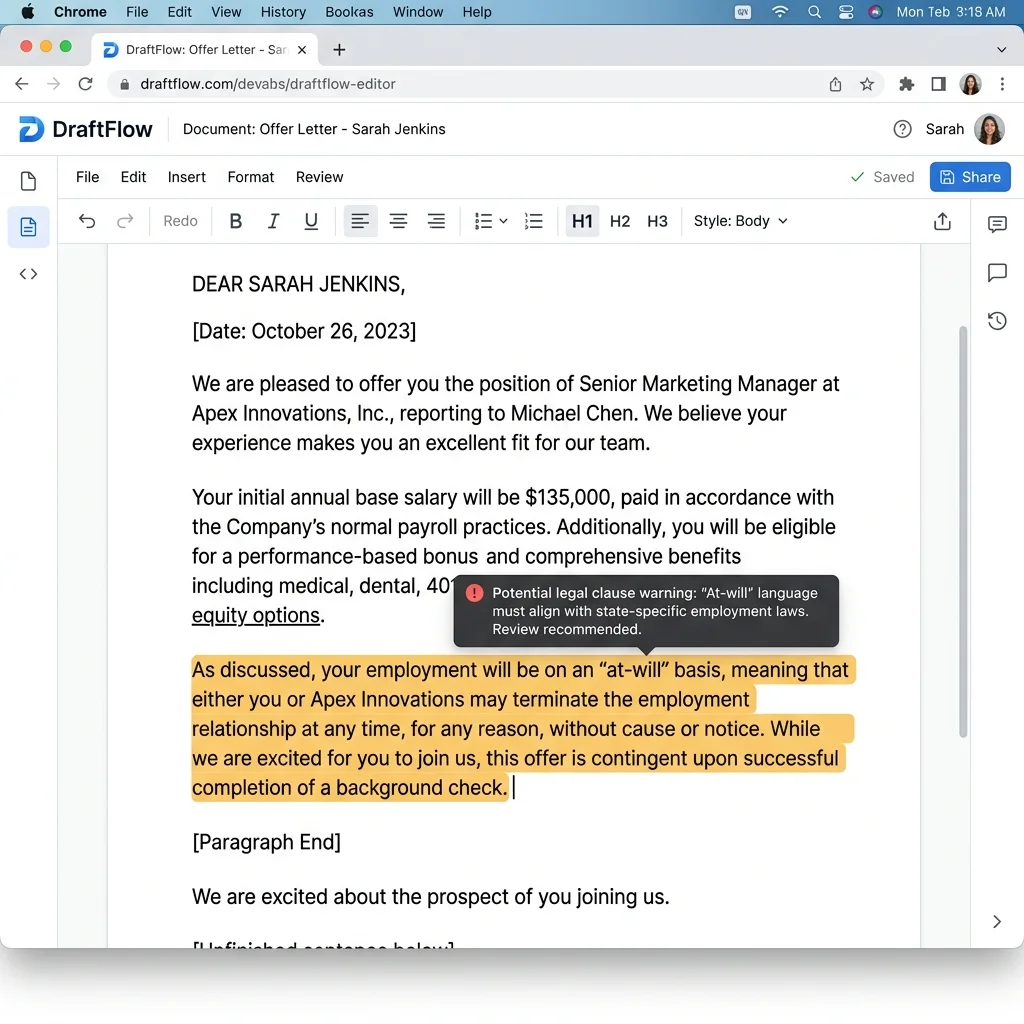The height and width of the screenshot is (1024, 1024).
Task: Open Sarah's profile avatar in app header
Action: coord(989,129)
